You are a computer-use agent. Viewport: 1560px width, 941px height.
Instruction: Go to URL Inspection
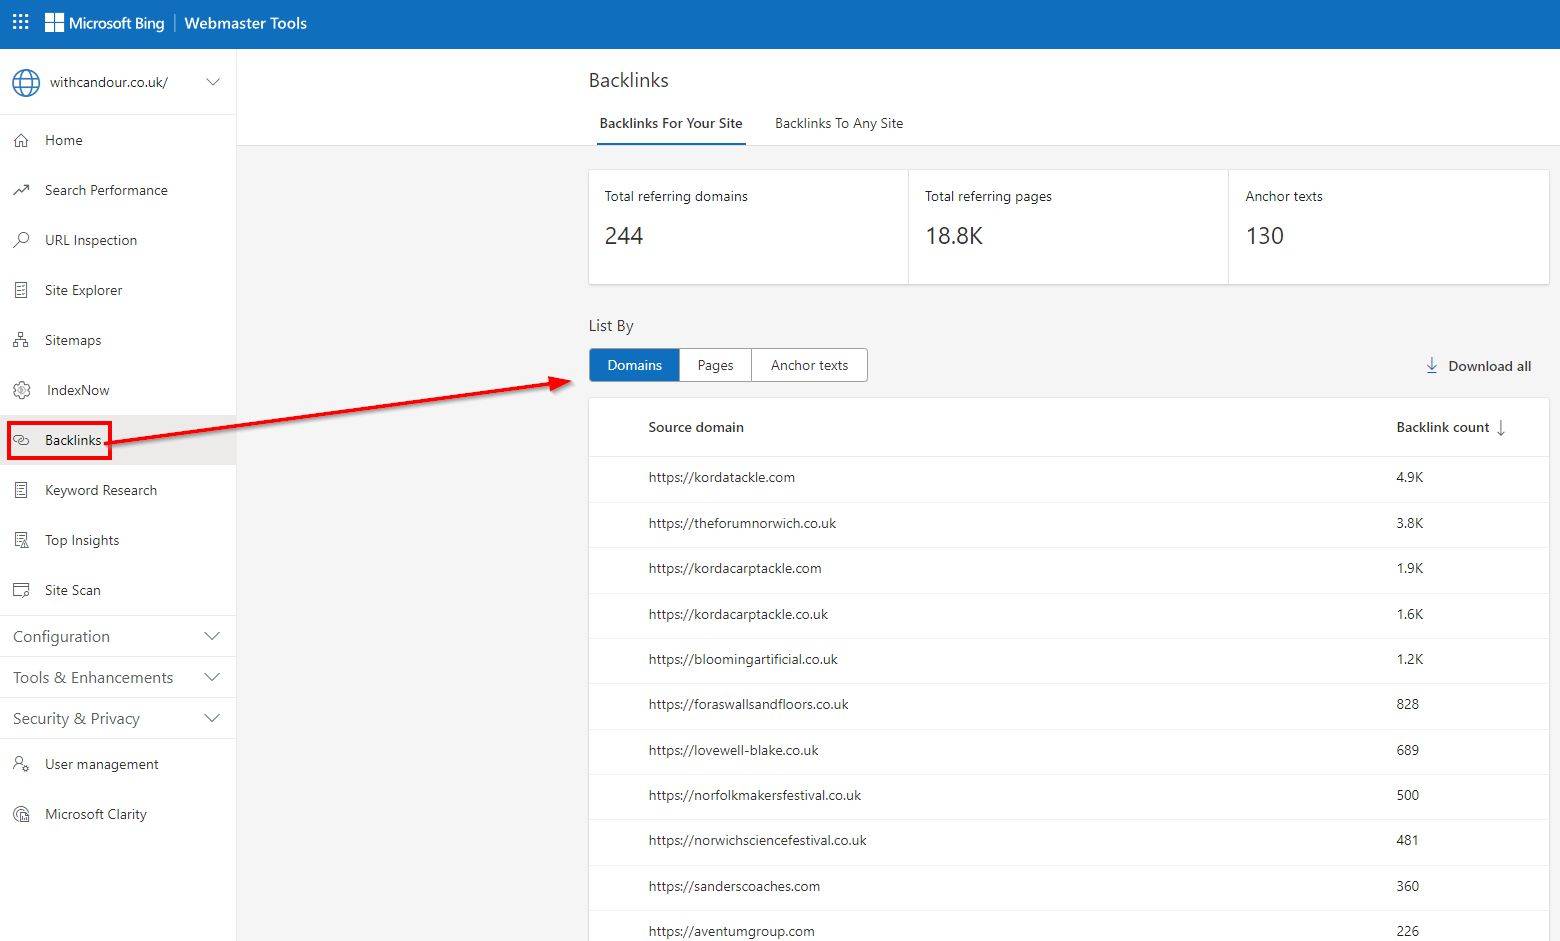click(x=118, y=240)
